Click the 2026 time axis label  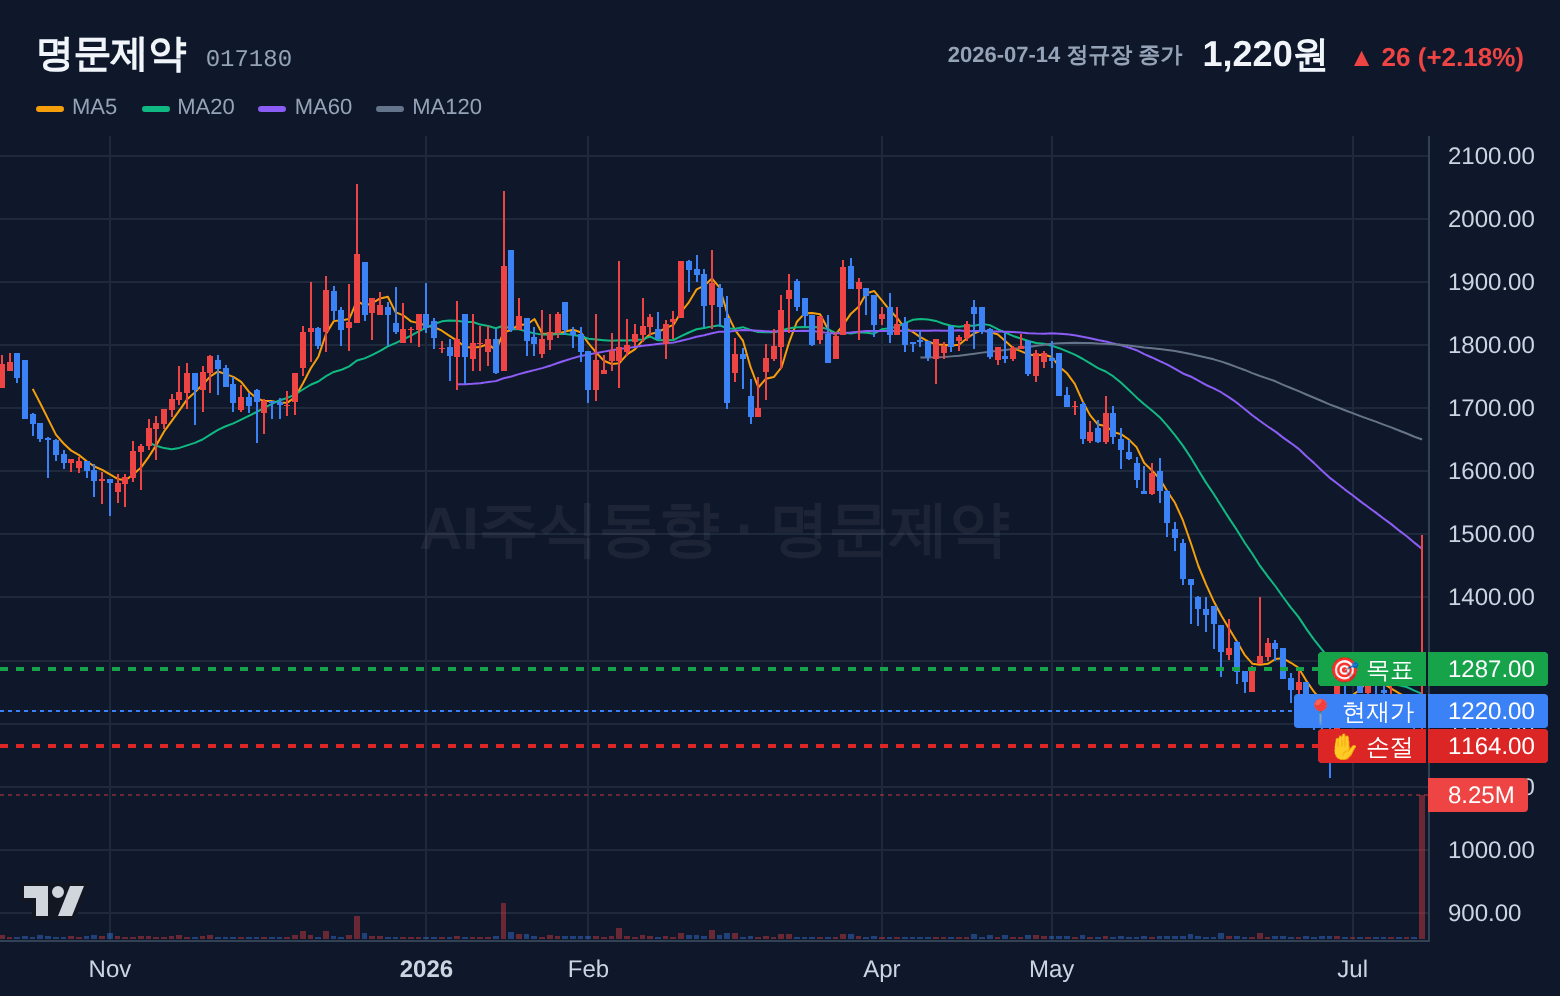click(426, 969)
